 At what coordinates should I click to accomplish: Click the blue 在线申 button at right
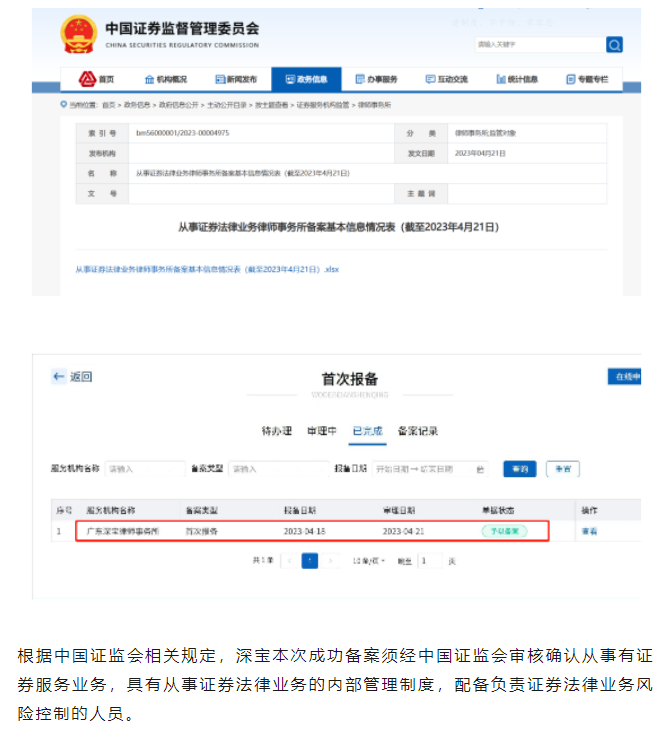tap(625, 377)
